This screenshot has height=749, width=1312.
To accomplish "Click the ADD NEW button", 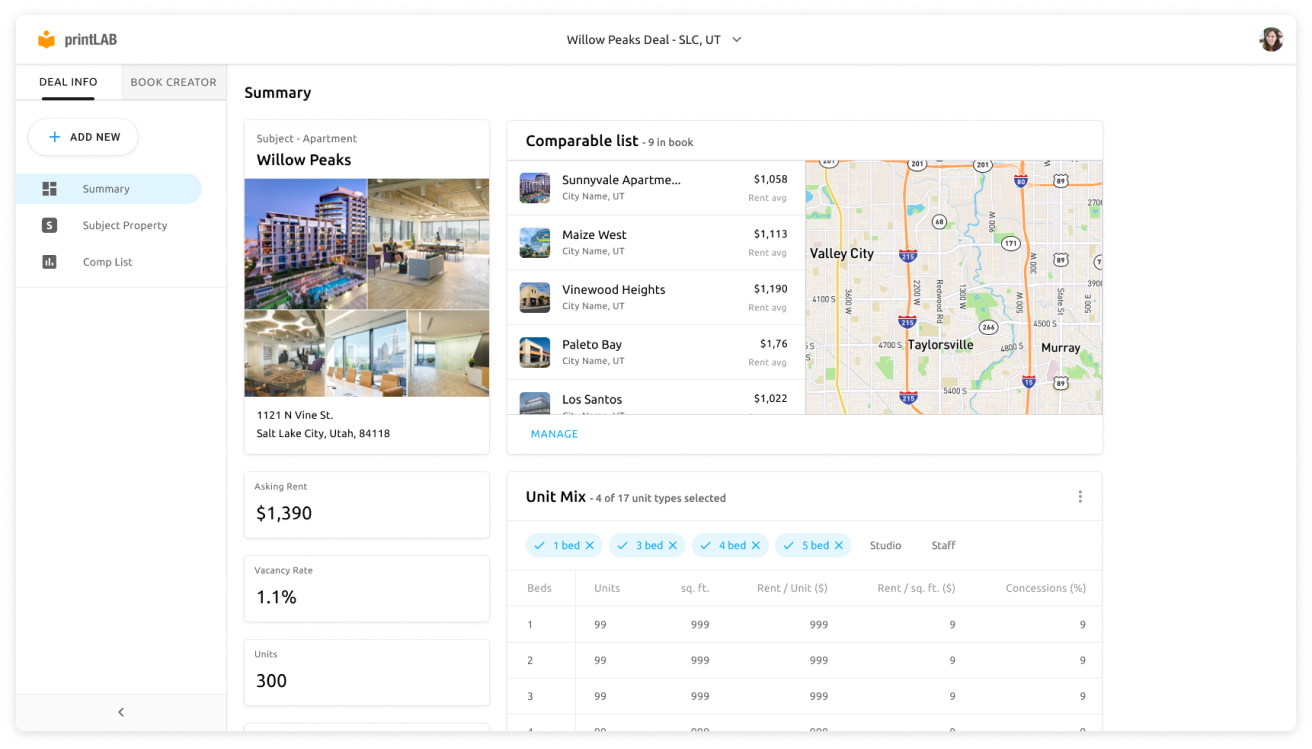I will click(x=83, y=137).
